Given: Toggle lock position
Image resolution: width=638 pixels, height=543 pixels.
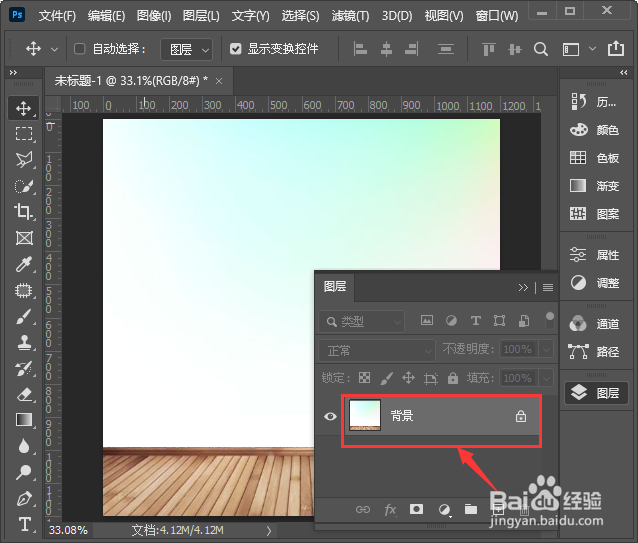Looking at the screenshot, I should [408, 378].
